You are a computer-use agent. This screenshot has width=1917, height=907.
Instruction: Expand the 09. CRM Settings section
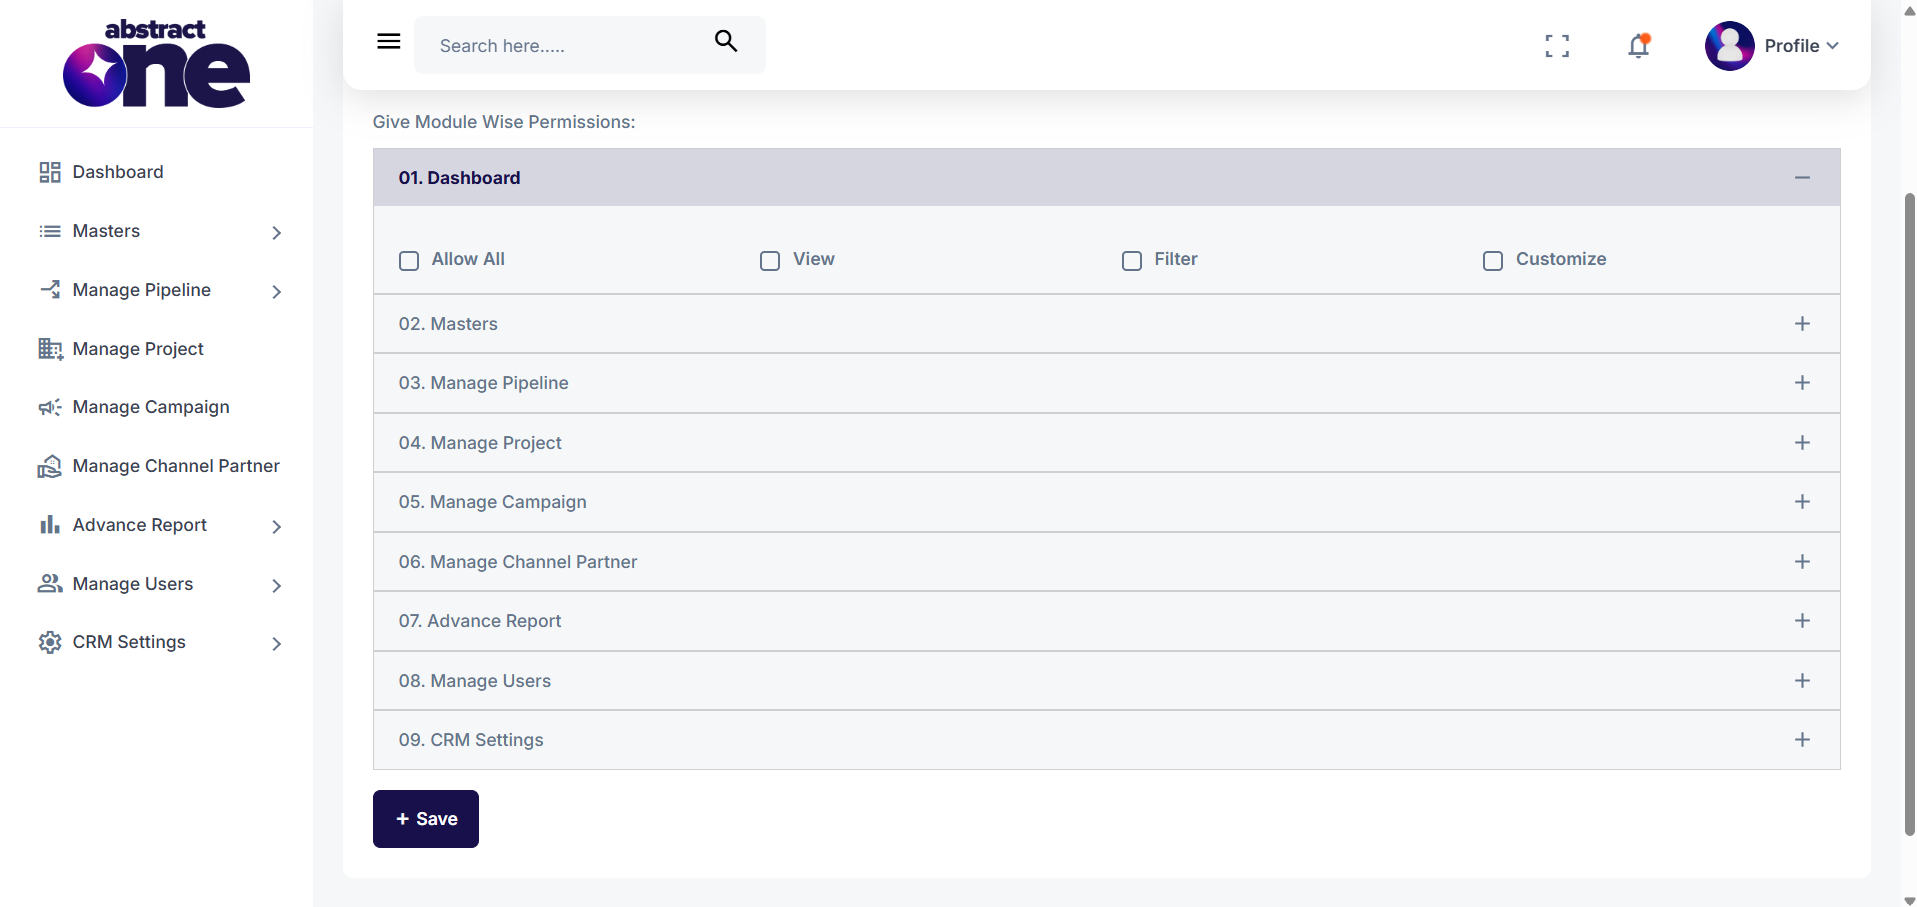tap(1802, 740)
